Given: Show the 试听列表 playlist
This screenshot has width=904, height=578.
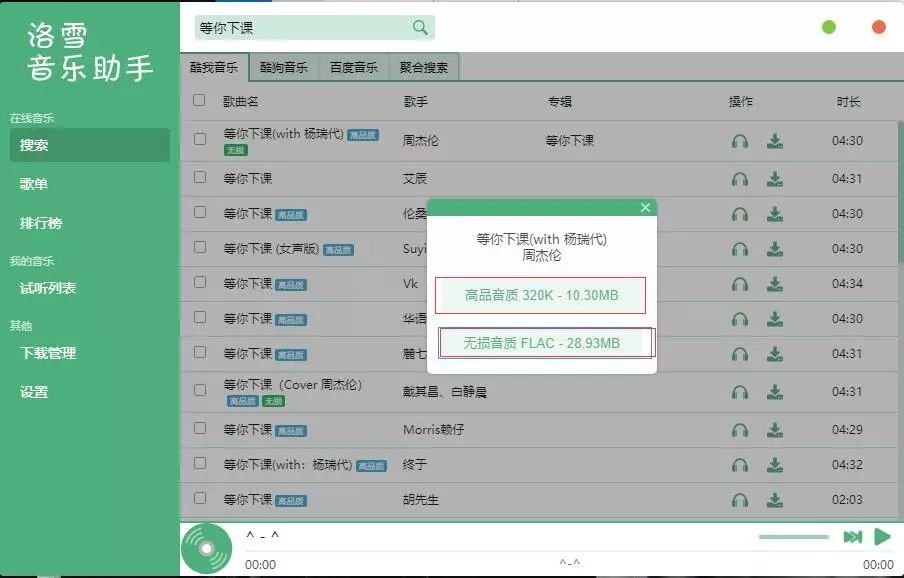Looking at the screenshot, I should [62, 289].
